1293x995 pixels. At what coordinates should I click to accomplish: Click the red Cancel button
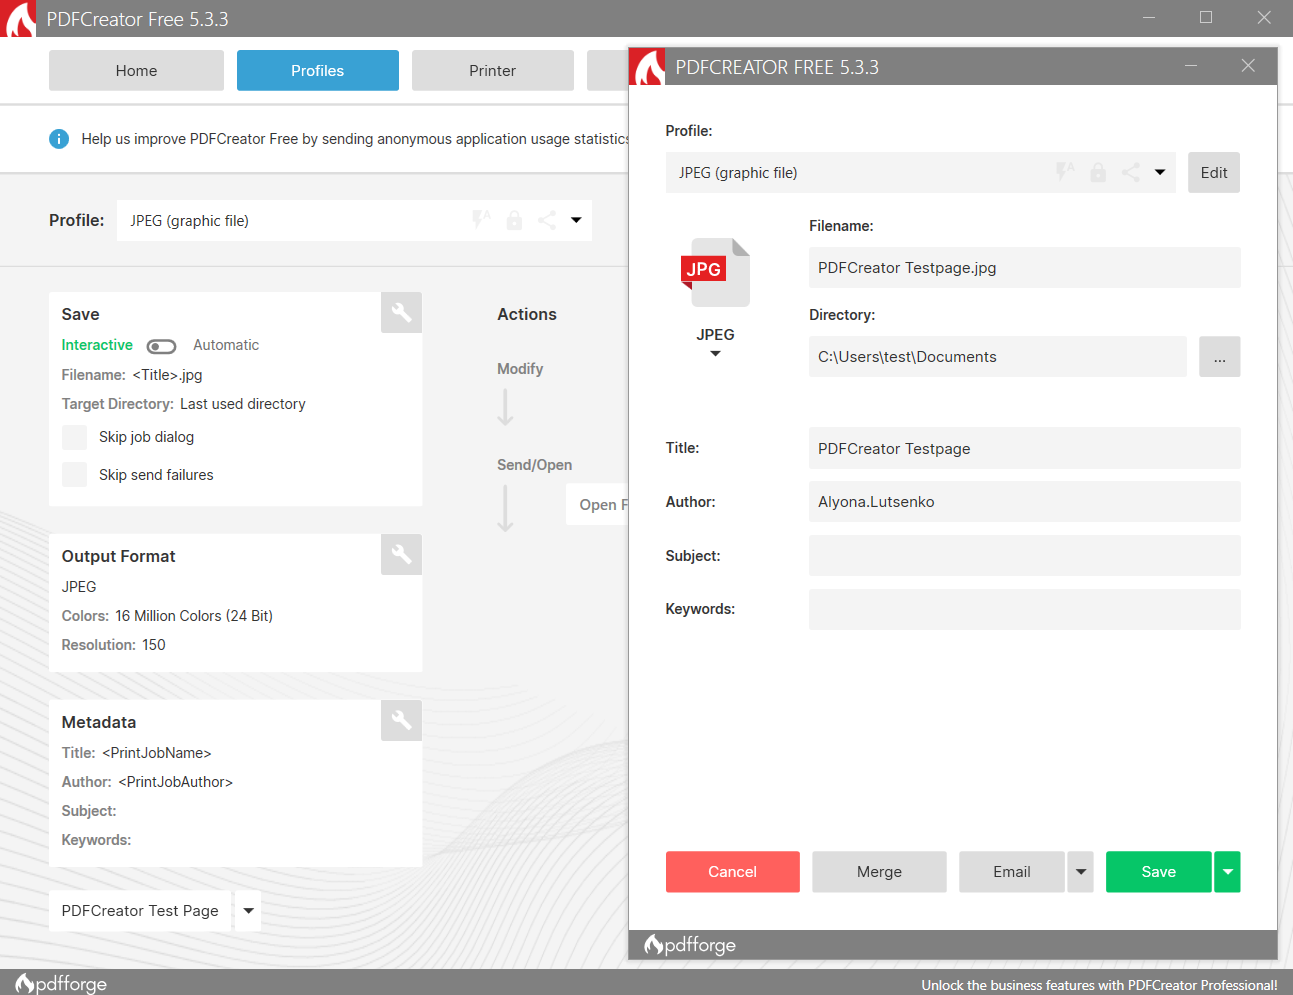click(733, 872)
